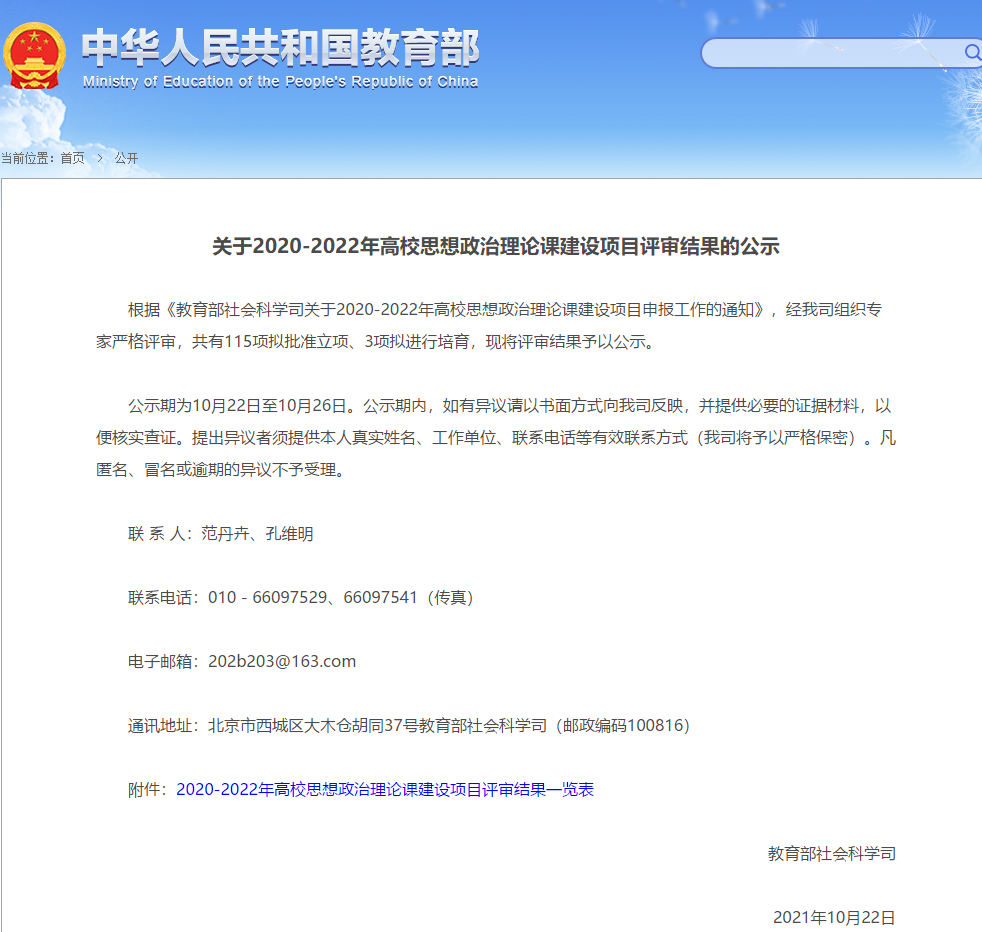This screenshot has height=932, width=982.
Task: Click the 附件 label before the attachment
Action: click(x=146, y=790)
